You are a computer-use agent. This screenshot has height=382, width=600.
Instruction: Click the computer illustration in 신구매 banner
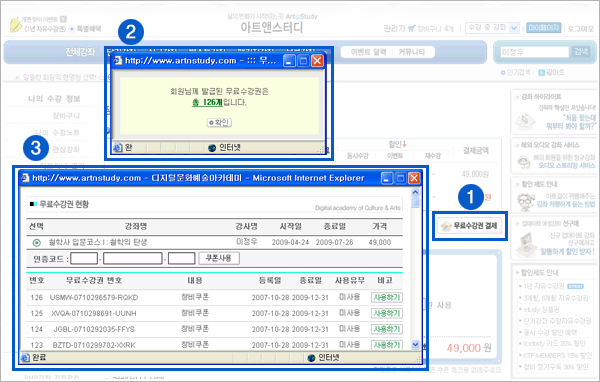click(527, 244)
